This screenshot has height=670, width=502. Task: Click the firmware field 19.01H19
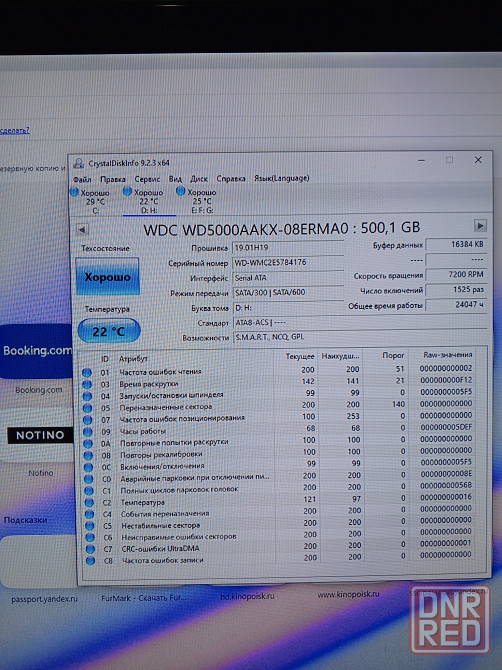tap(288, 247)
